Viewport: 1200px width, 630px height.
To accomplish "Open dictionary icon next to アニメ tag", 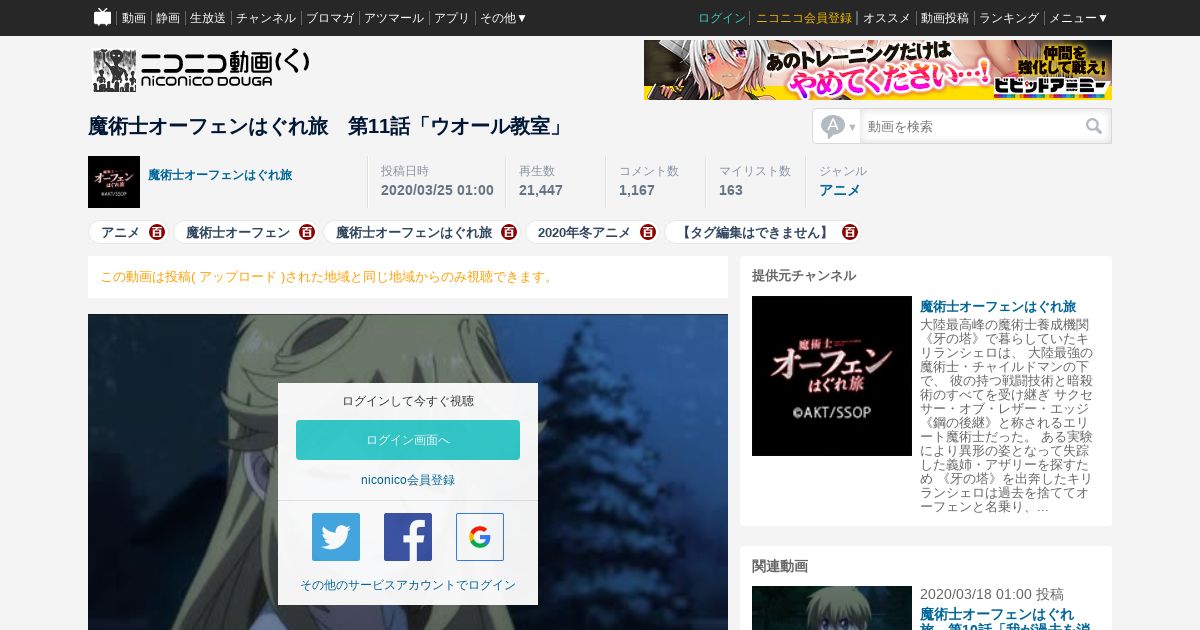I will 157,232.
